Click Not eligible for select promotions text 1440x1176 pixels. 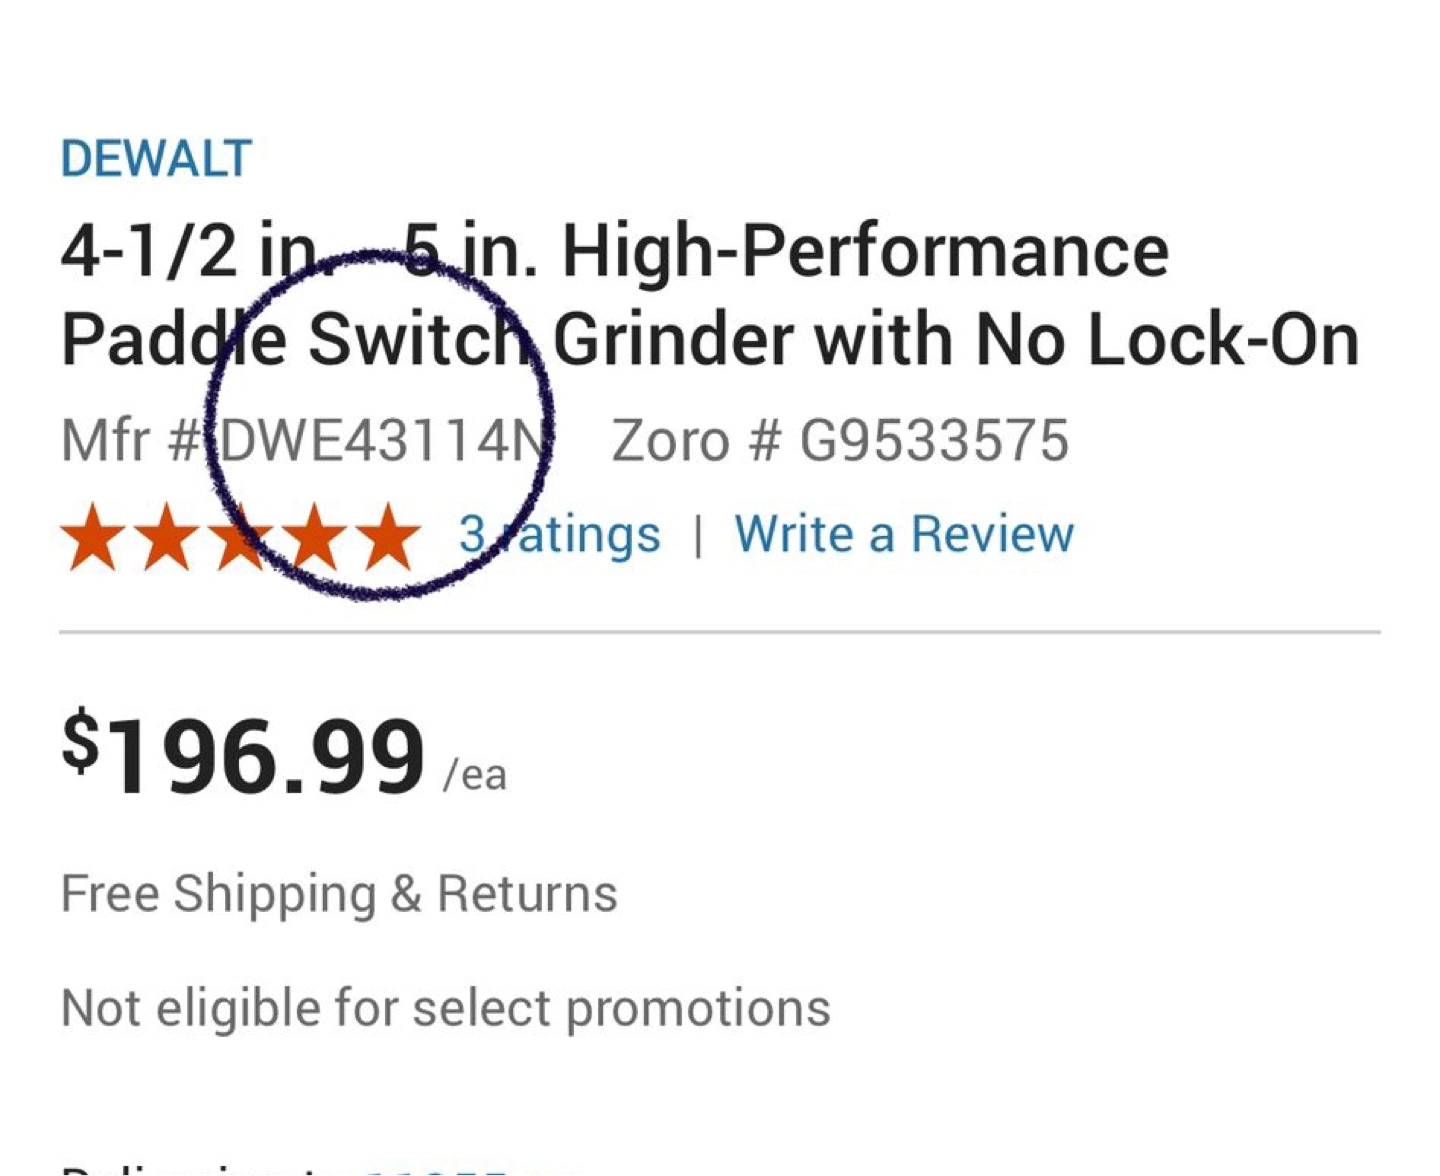coord(445,1007)
